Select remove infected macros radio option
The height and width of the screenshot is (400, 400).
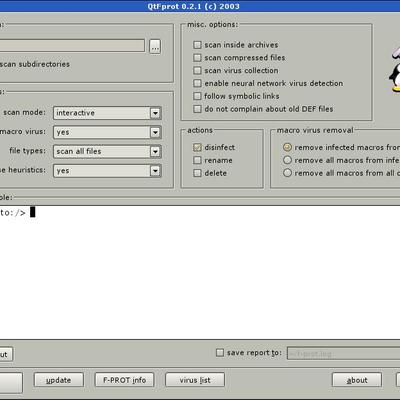click(x=287, y=147)
